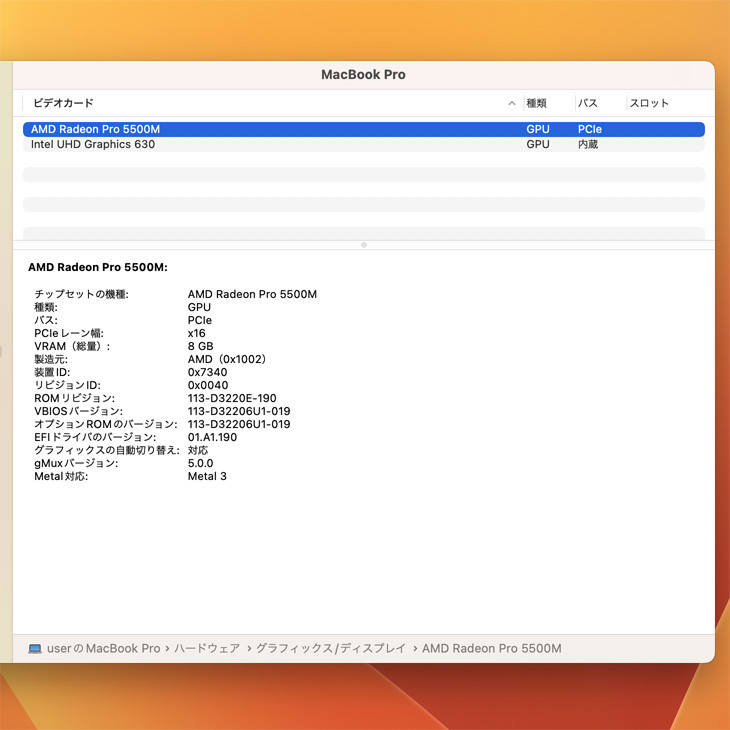Go to ハードウェア in the path bar

tap(207, 649)
